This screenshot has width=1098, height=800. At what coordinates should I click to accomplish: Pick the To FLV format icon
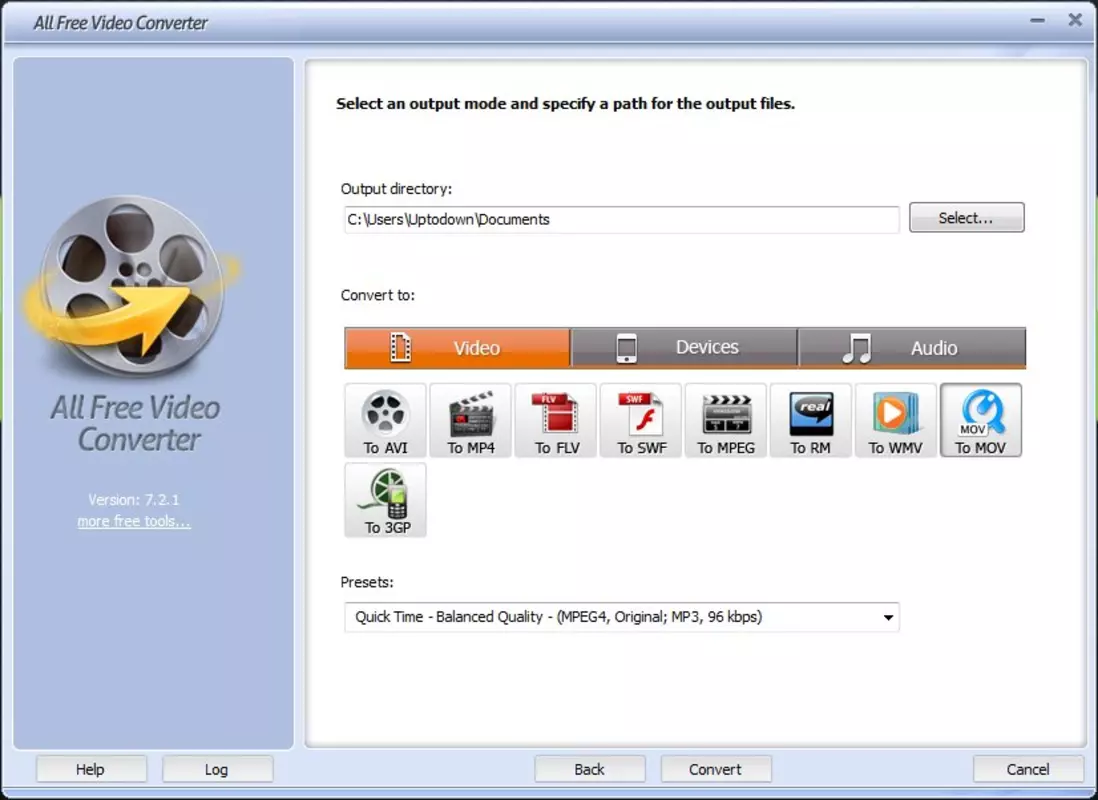coord(556,420)
